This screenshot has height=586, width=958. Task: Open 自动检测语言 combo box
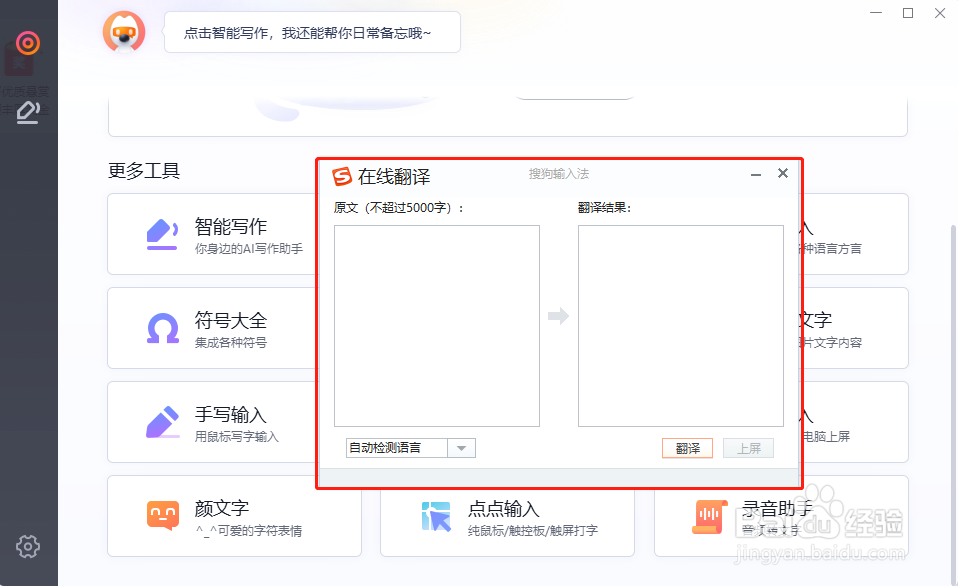(x=411, y=448)
